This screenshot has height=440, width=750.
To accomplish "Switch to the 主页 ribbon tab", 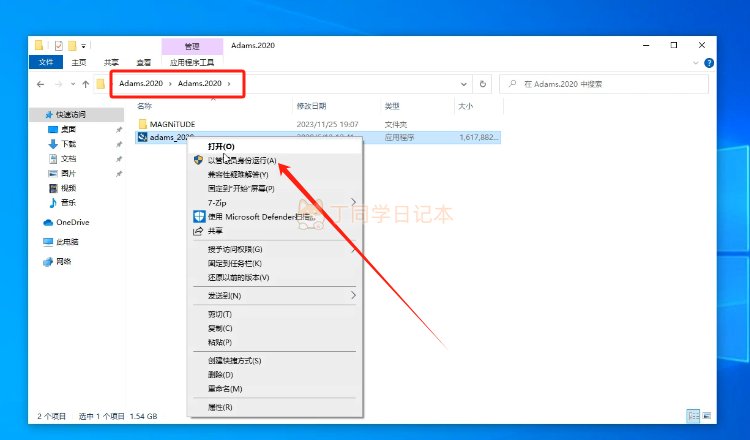I will 79,62.
